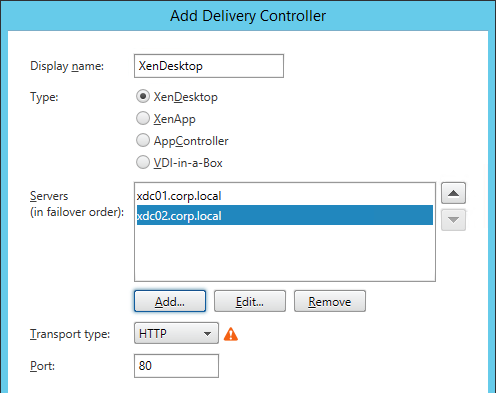Choose the XenApp type option
The width and height of the screenshot is (496, 393).
(143, 118)
